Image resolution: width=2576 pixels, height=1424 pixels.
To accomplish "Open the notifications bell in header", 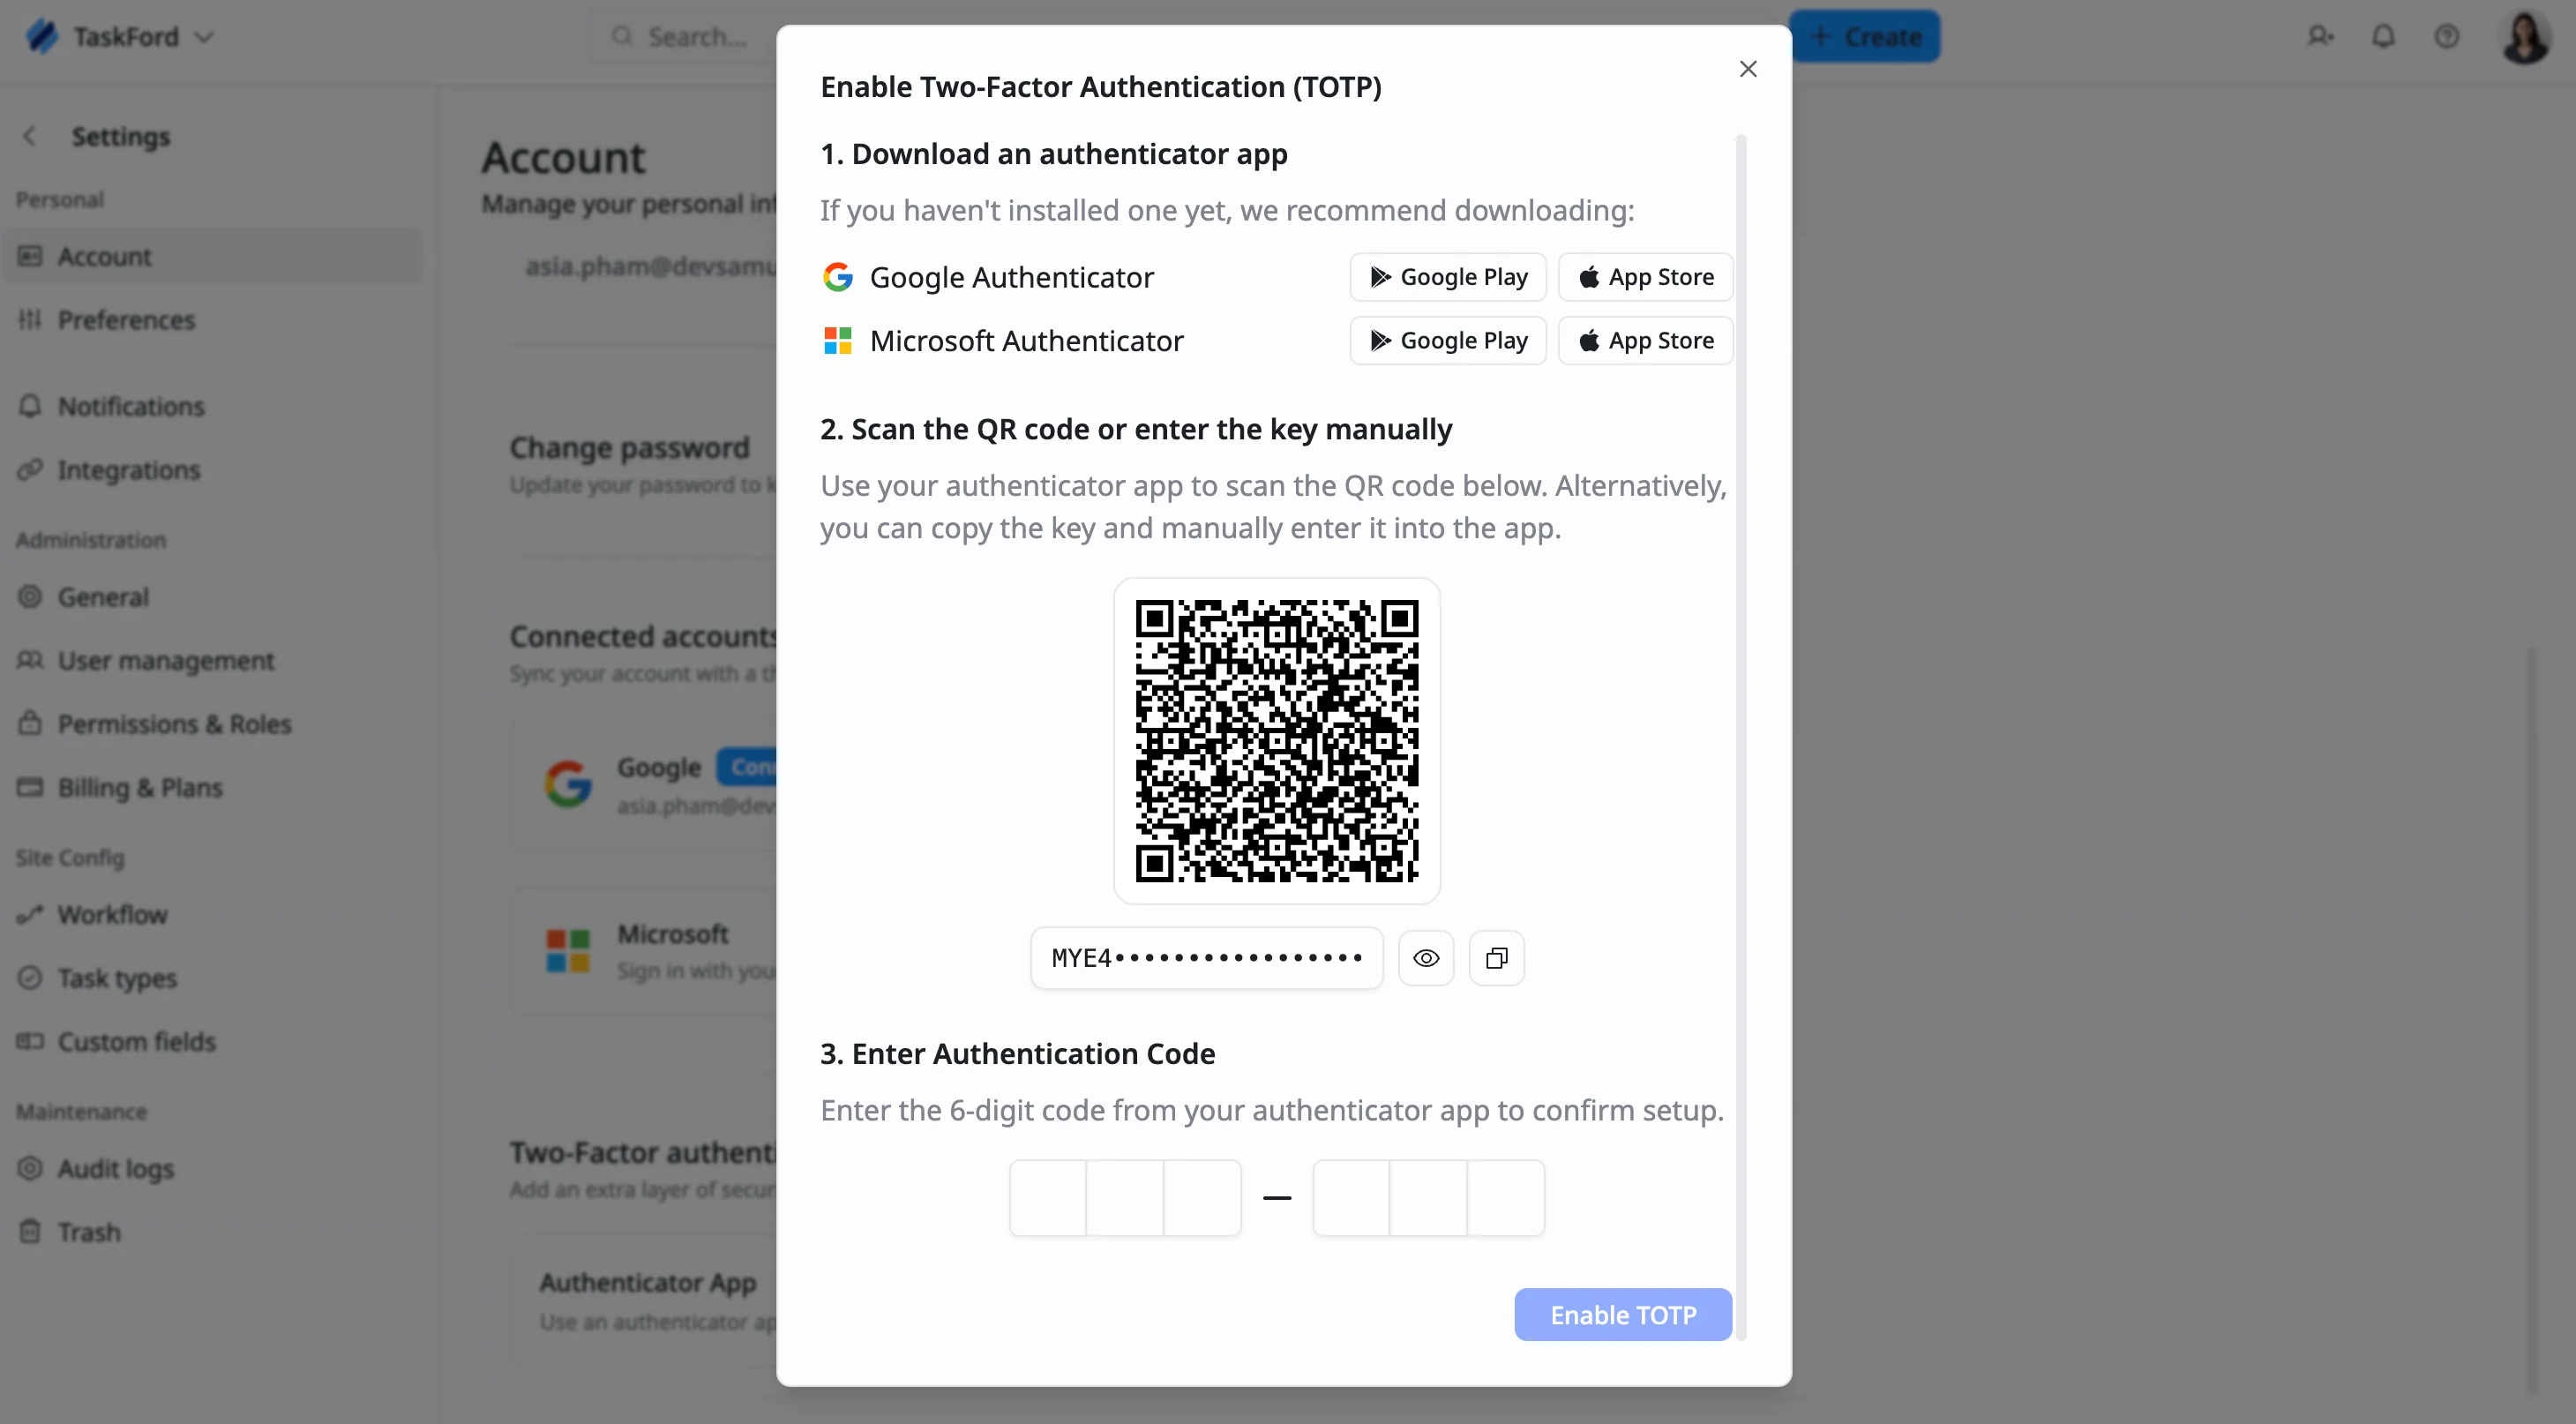I will (2383, 37).
